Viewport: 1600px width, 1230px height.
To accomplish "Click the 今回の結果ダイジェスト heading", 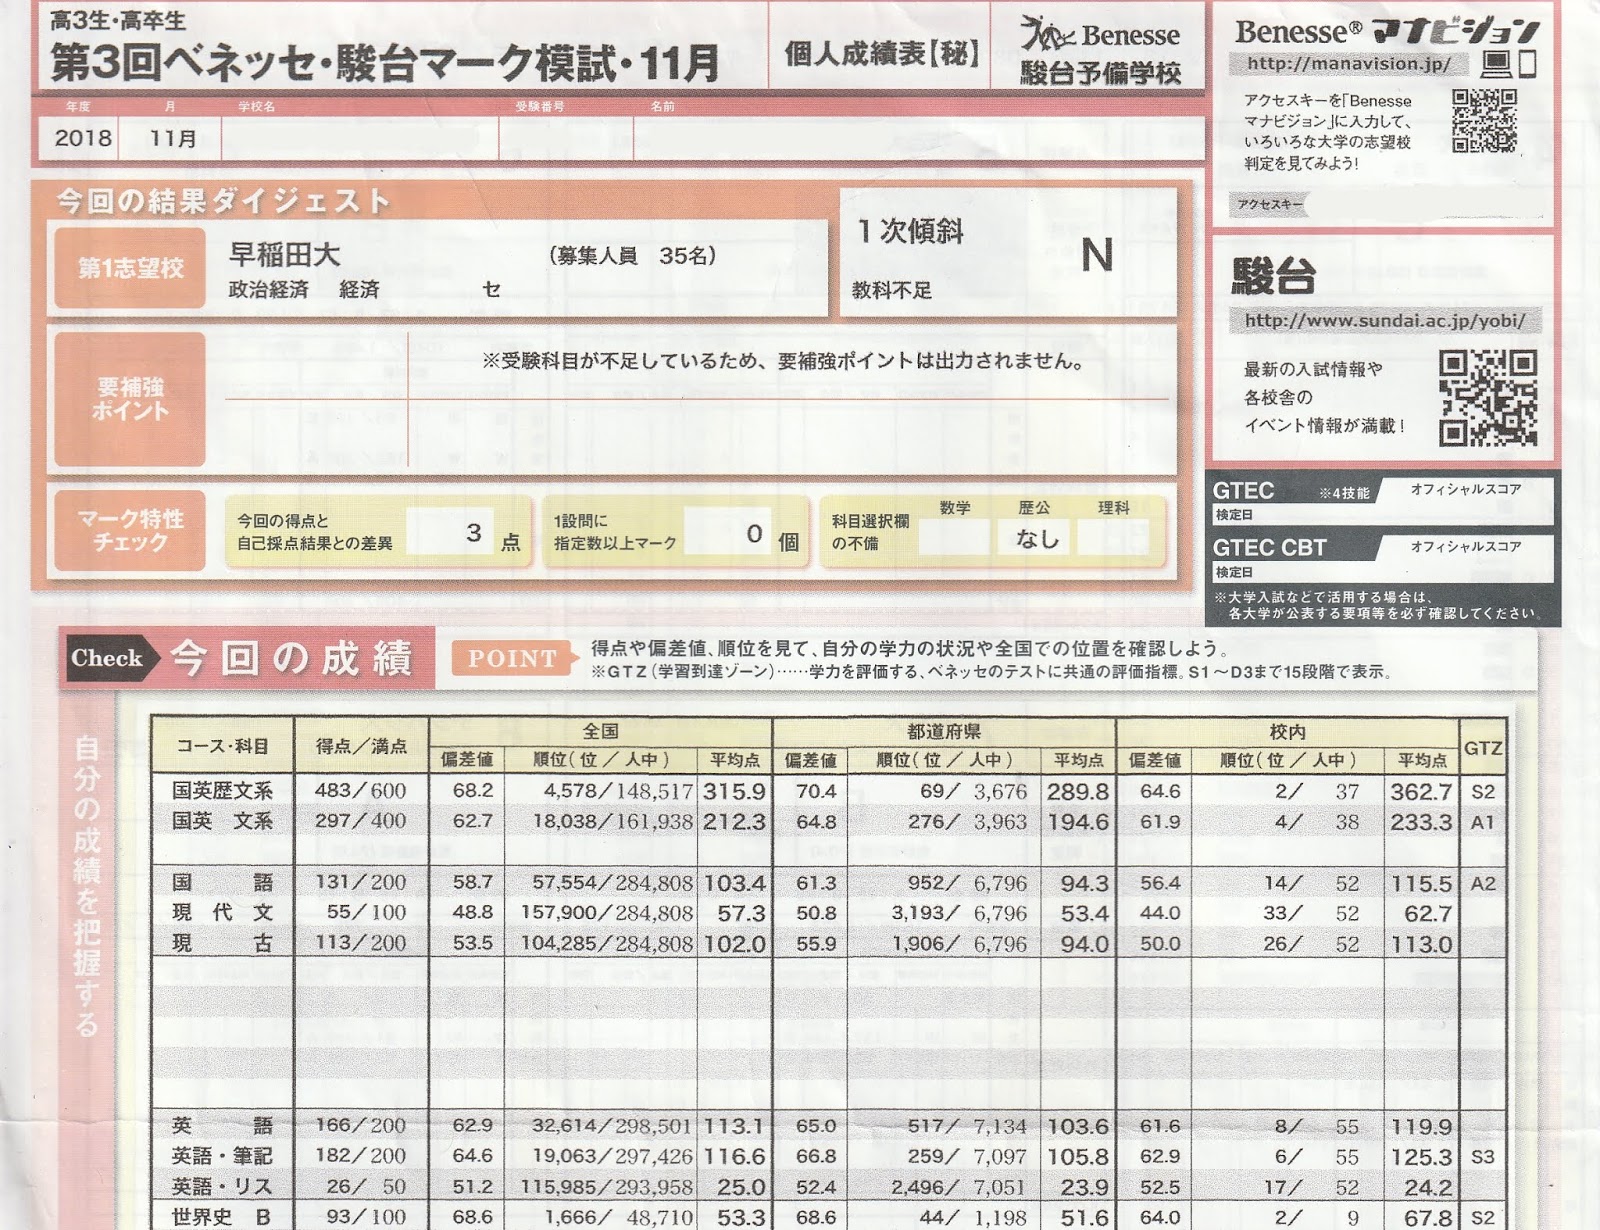I will [223, 201].
